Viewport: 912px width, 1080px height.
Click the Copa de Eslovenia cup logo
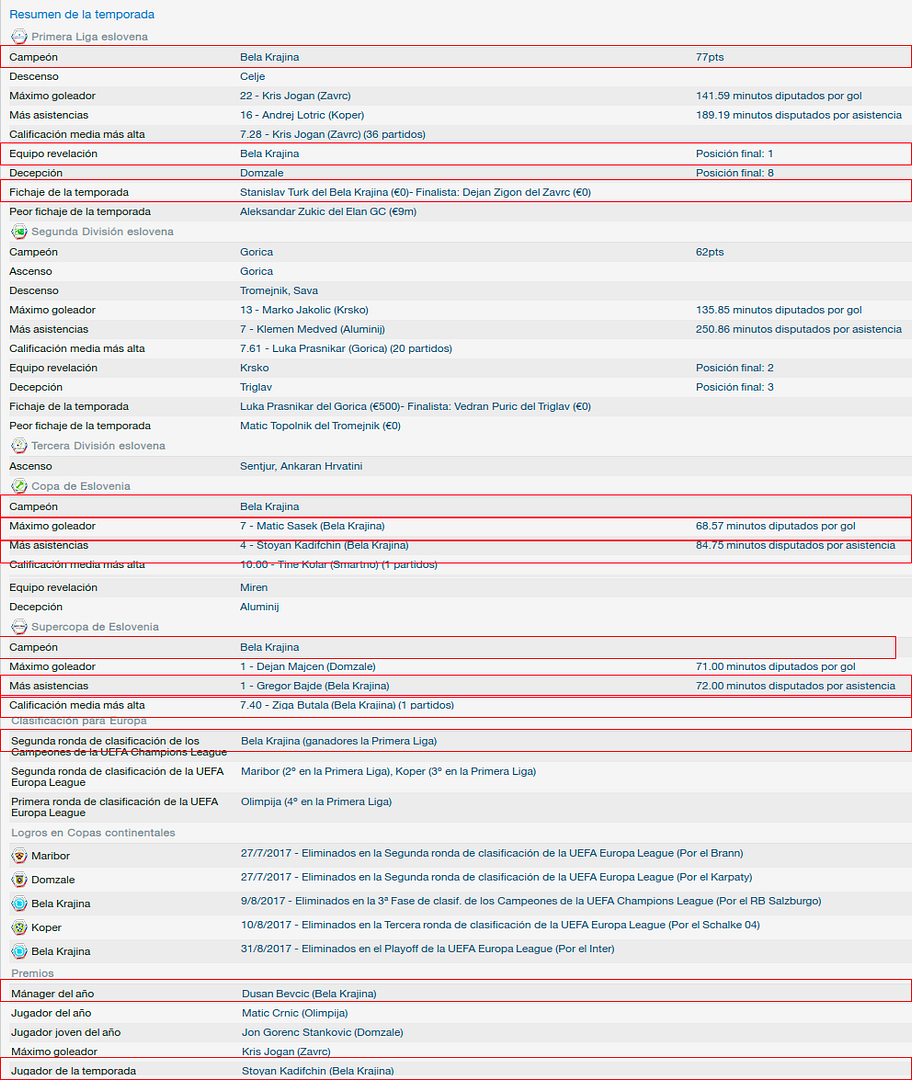19,486
